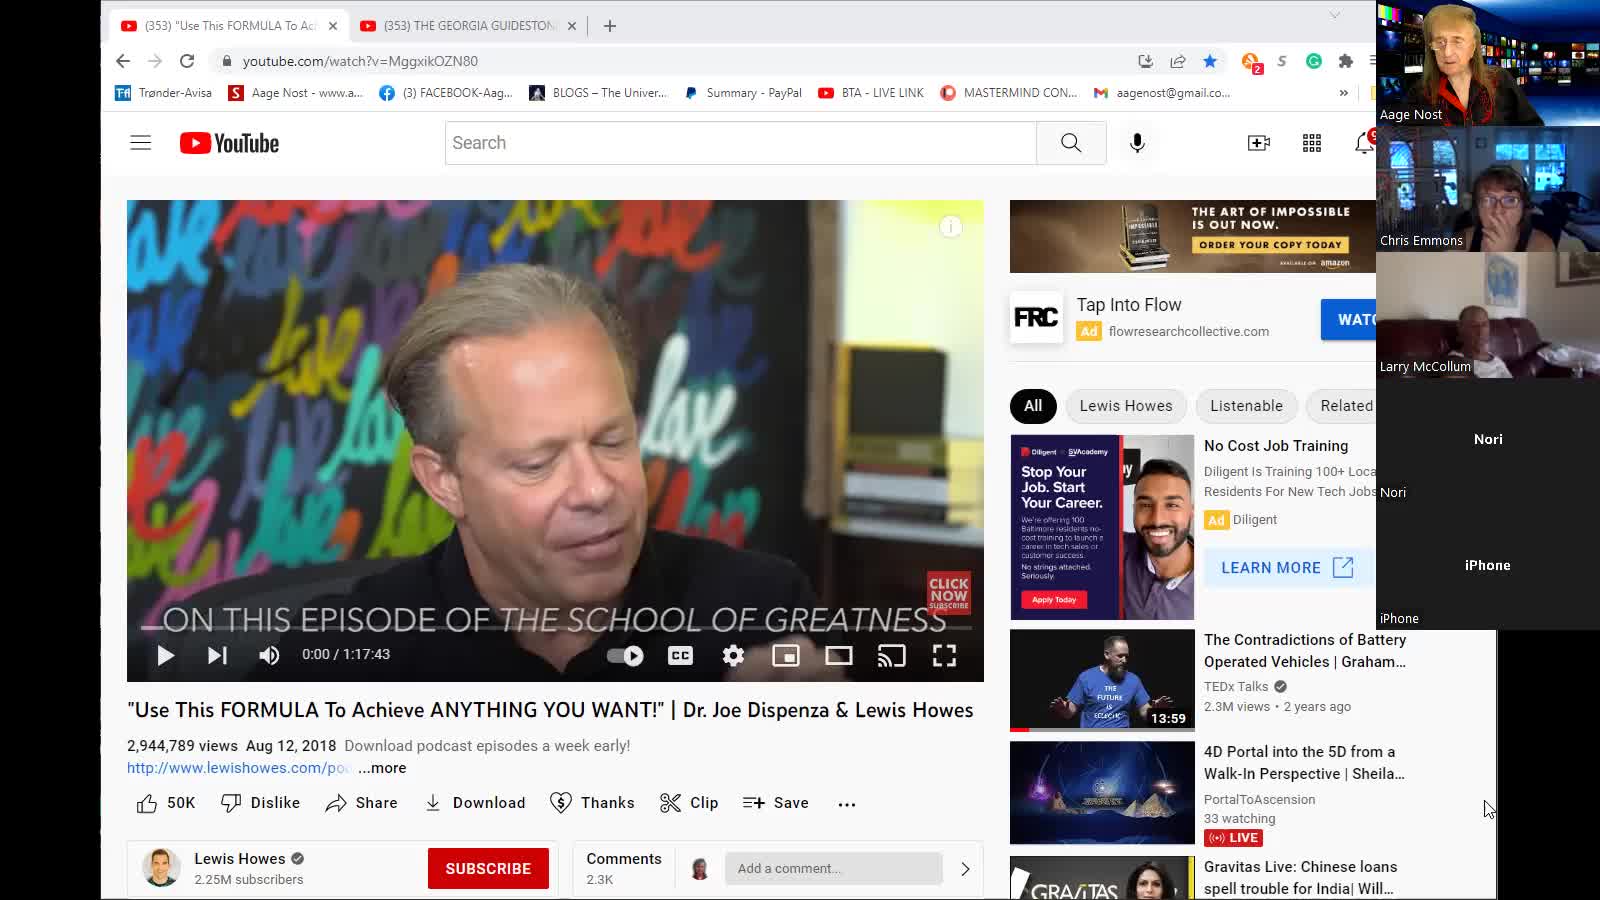Screen dimensions: 1600x900
Task: Open flowresearchcollective.com ad link
Action: pyautogui.click(x=1188, y=331)
